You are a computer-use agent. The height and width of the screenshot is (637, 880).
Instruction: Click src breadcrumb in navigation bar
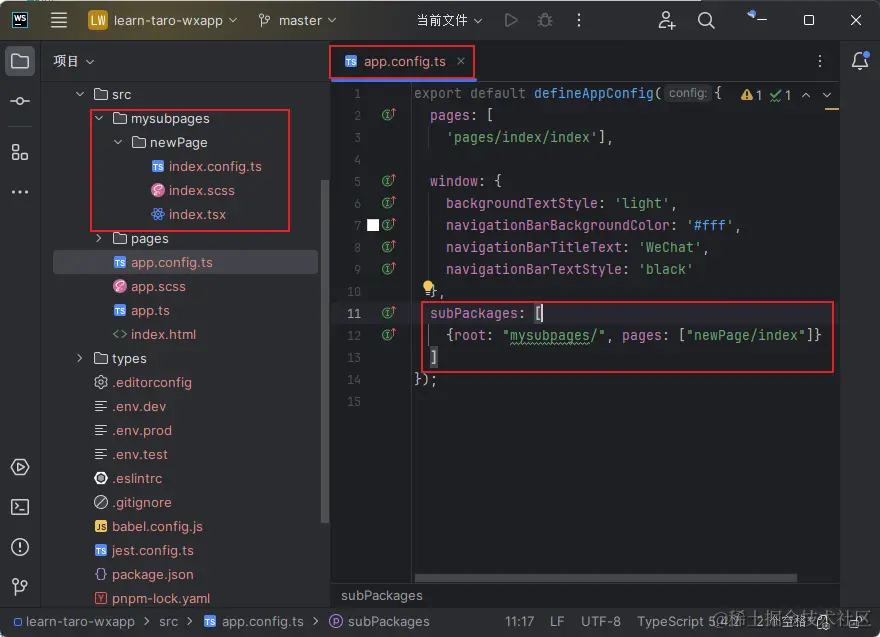point(168,622)
